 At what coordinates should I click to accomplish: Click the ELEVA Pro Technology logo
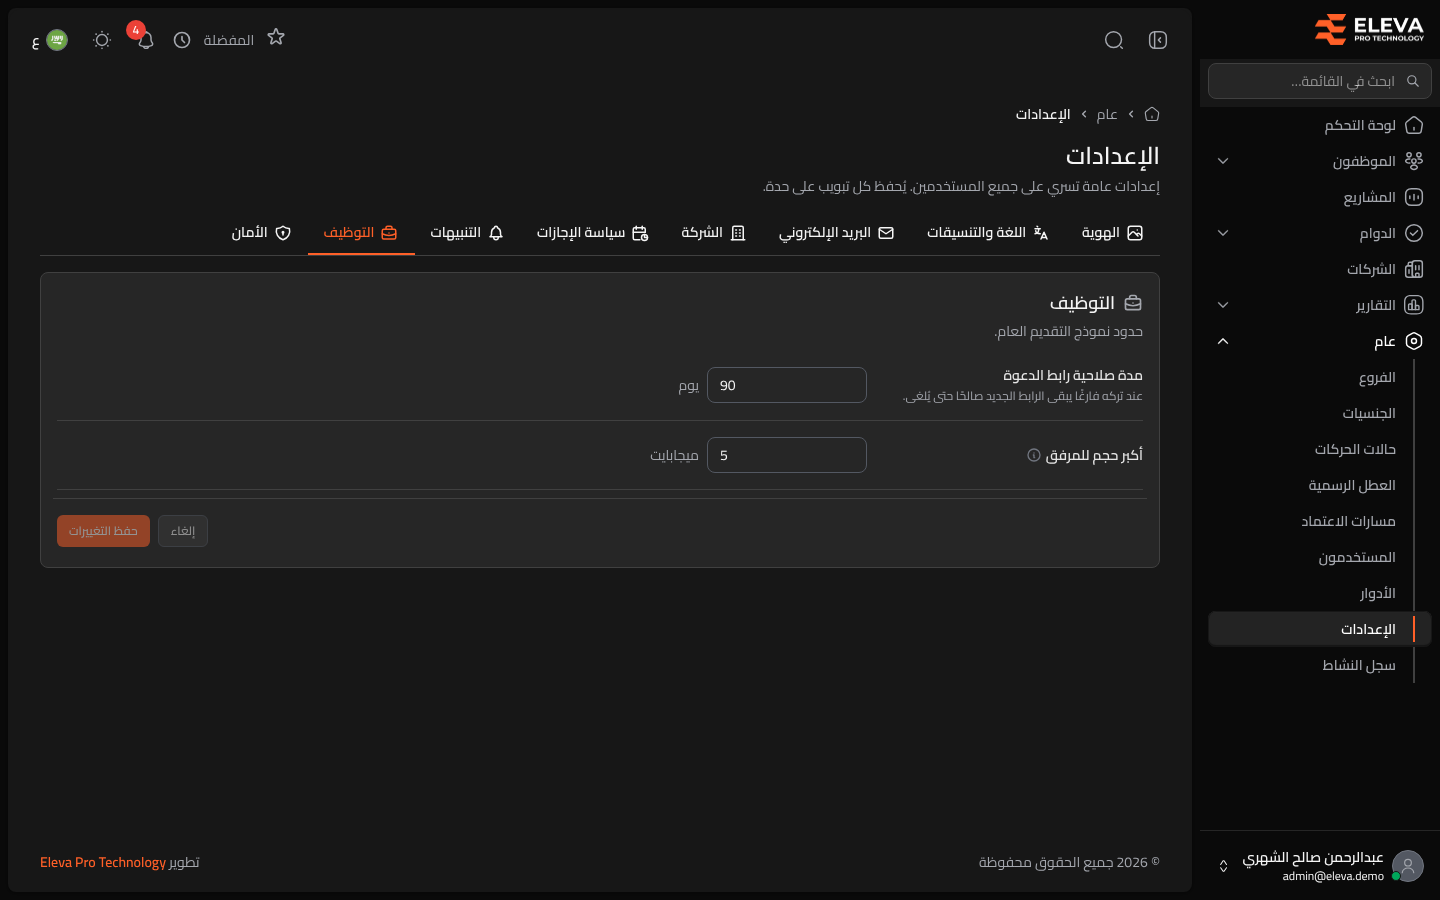click(x=1369, y=29)
